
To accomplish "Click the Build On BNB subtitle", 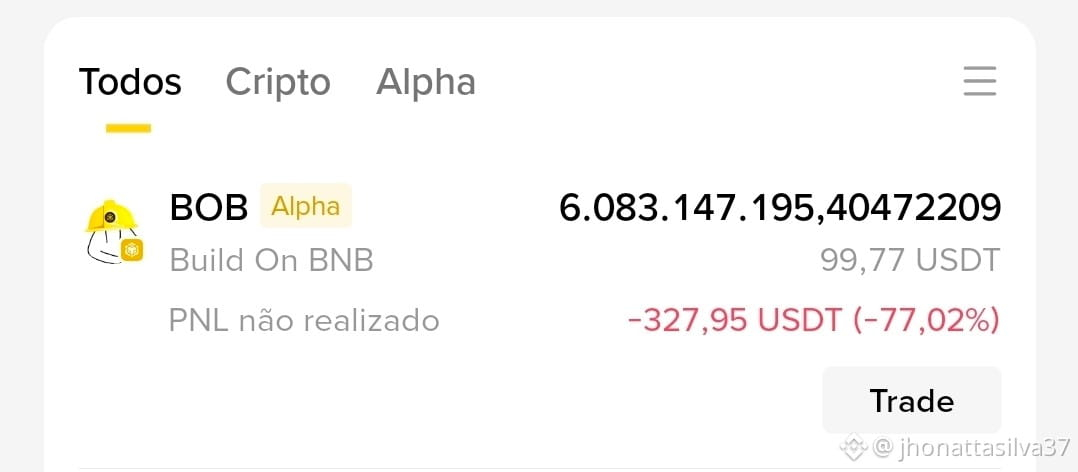I will pos(272,260).
